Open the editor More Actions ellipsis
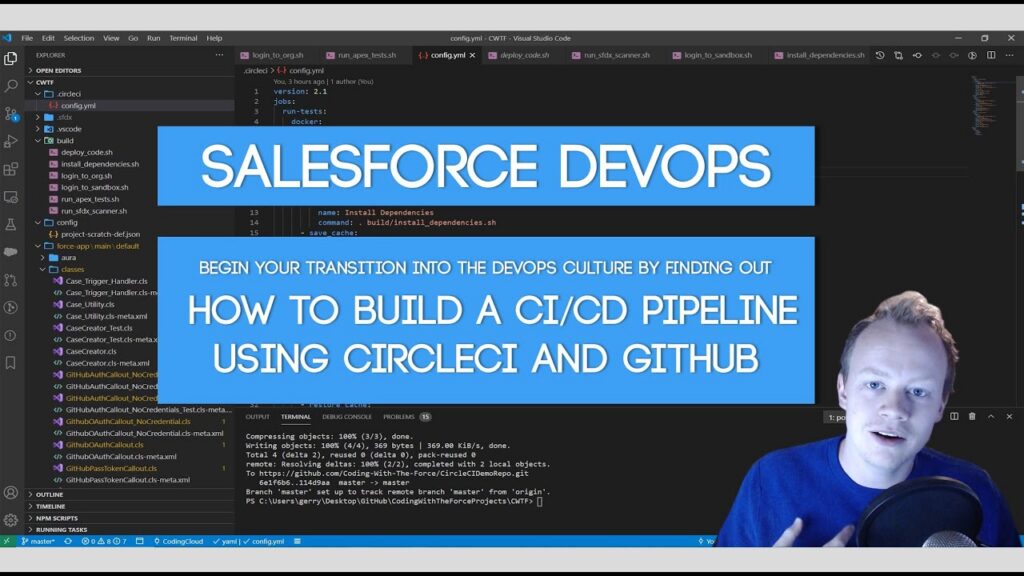This screenshot has height=576, width=1024. click(x=1010, y=56)
